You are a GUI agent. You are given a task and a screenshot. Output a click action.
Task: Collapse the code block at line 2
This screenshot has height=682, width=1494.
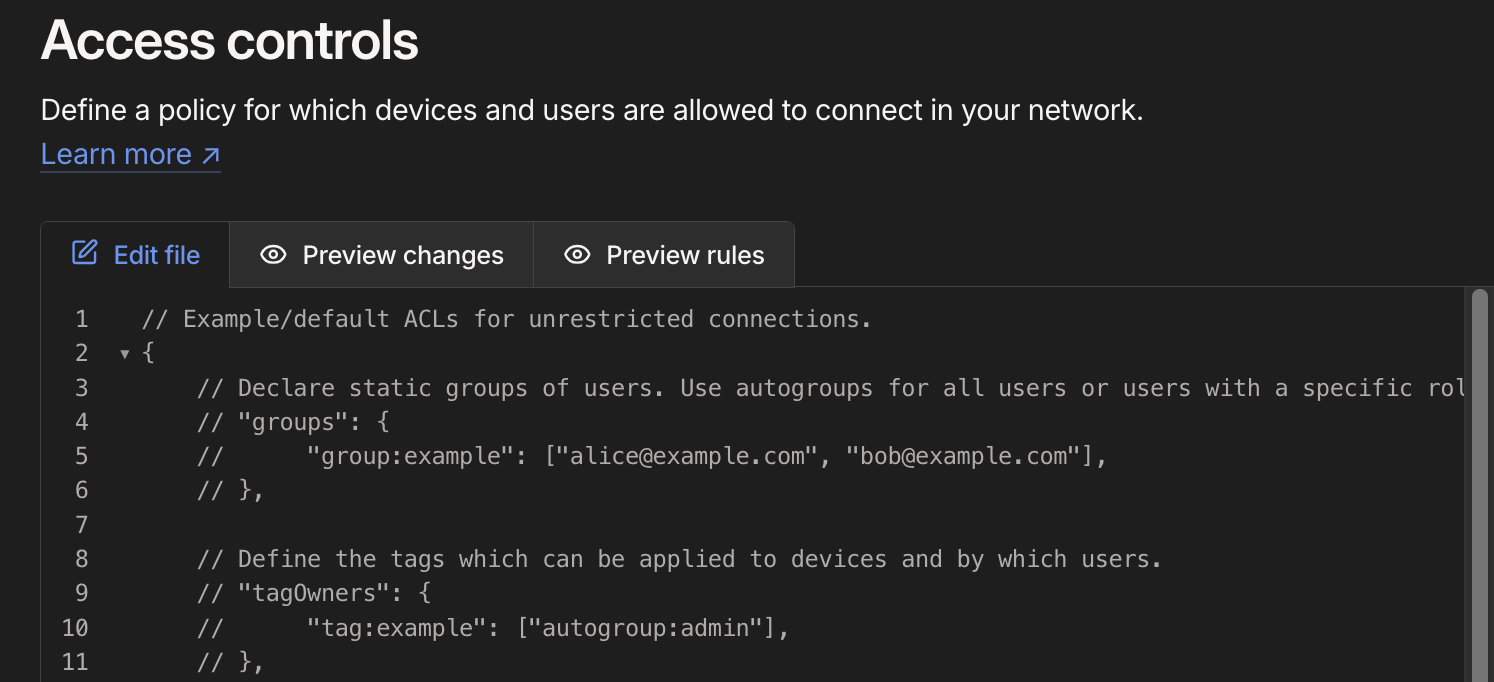pyautogui.click(x=125, y=353)
